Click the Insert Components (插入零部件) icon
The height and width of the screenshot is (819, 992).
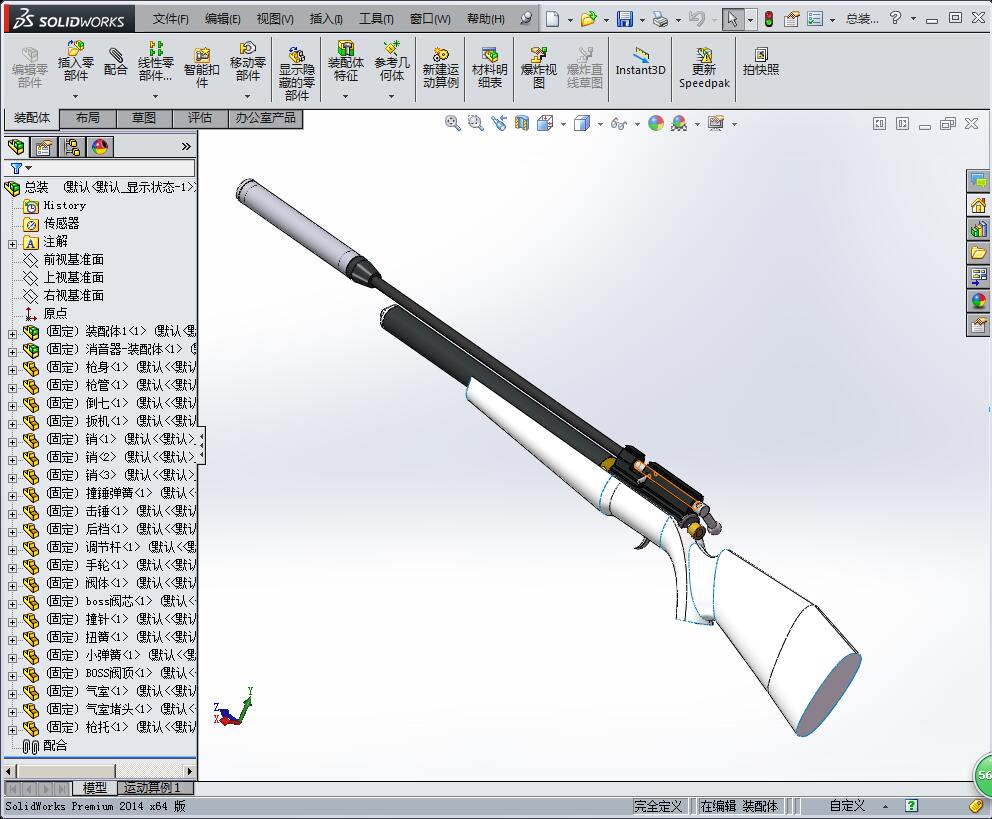click(x=75, y=61)
